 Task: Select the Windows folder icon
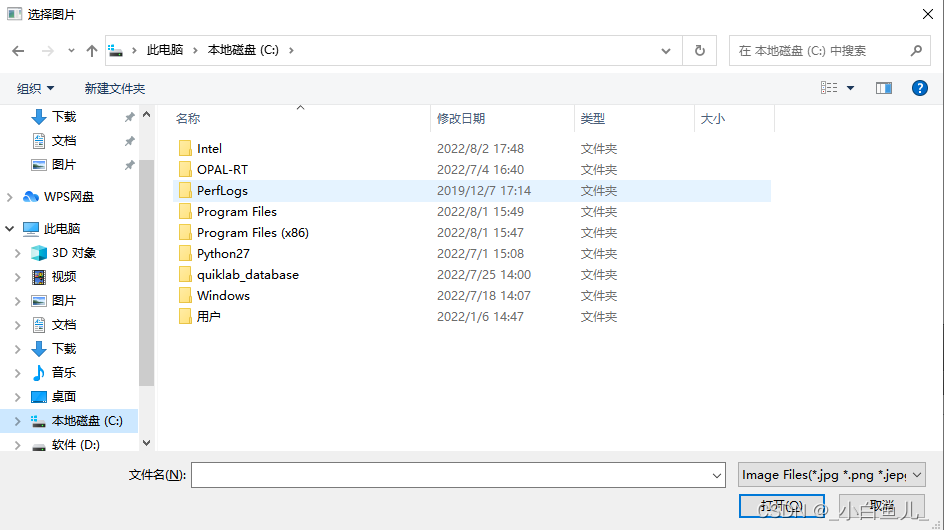185,296
